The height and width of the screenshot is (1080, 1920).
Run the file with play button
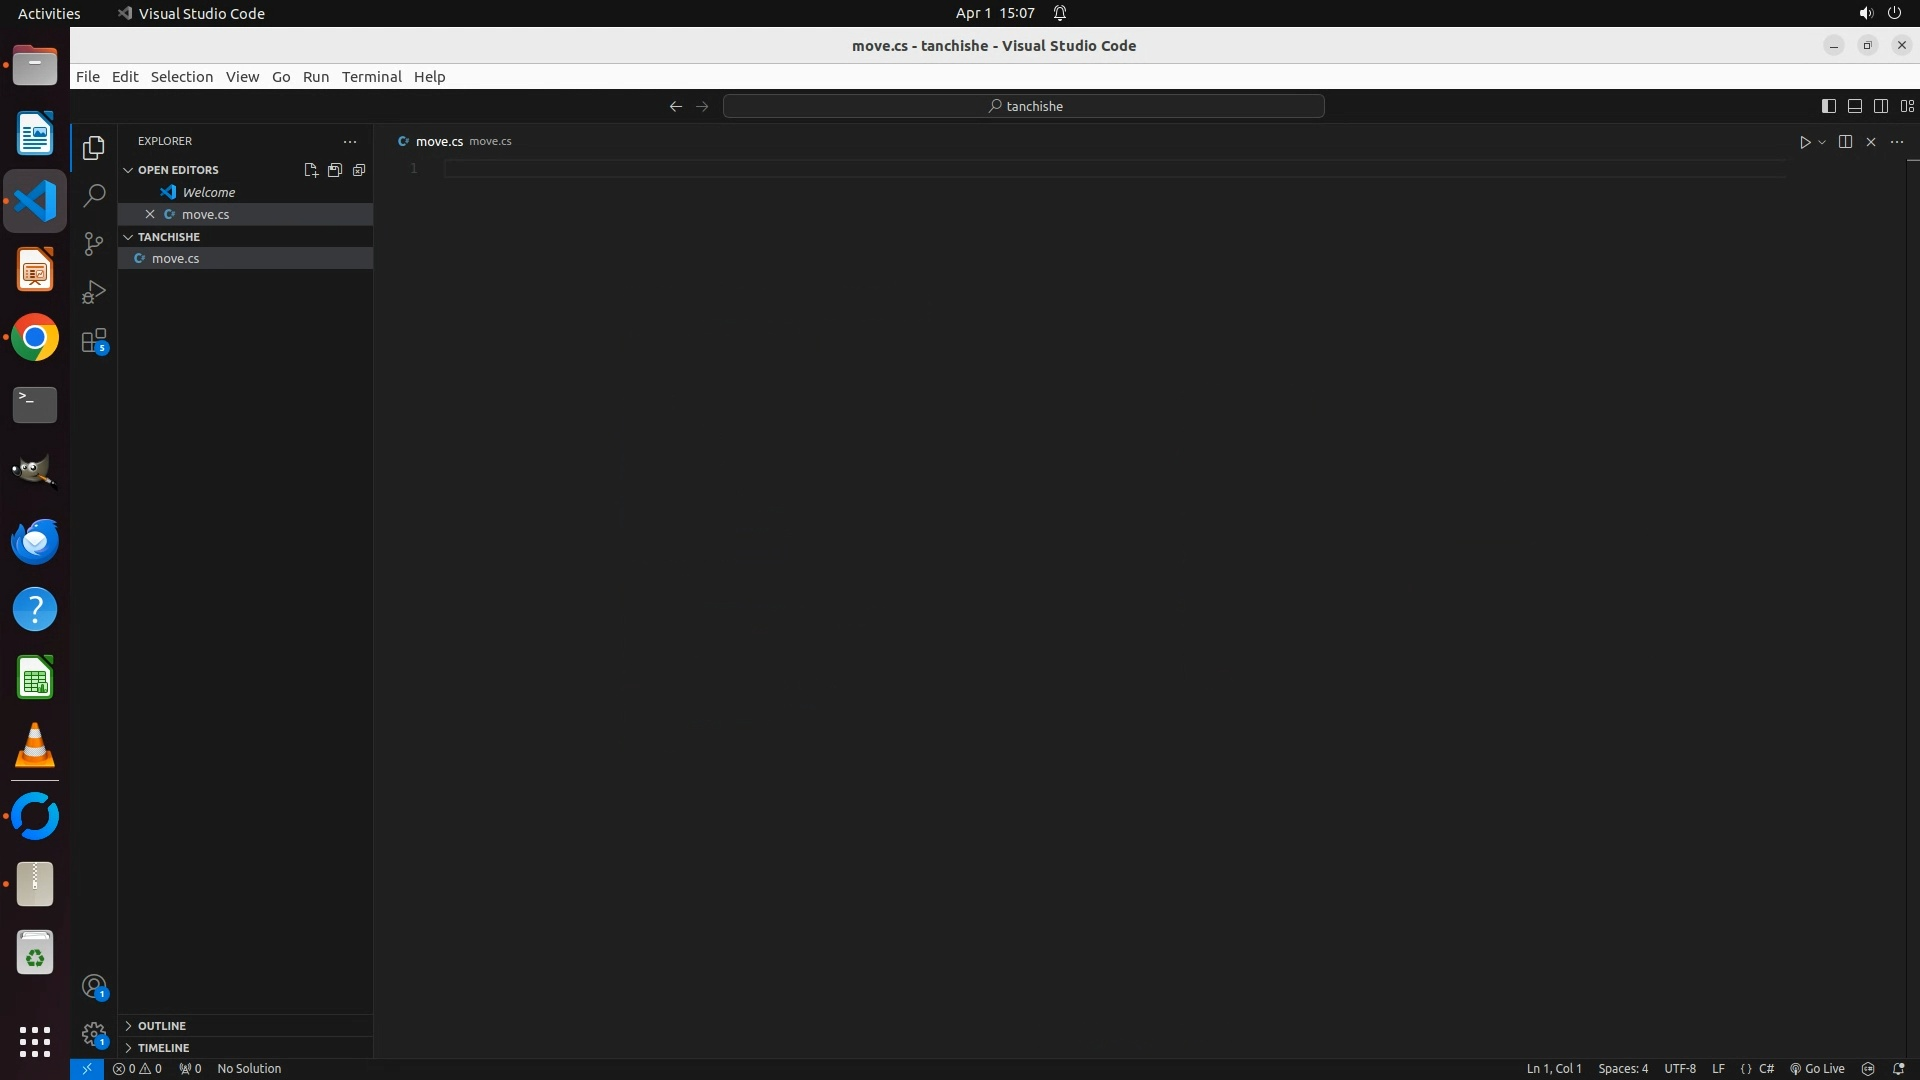pos(1804,142)
